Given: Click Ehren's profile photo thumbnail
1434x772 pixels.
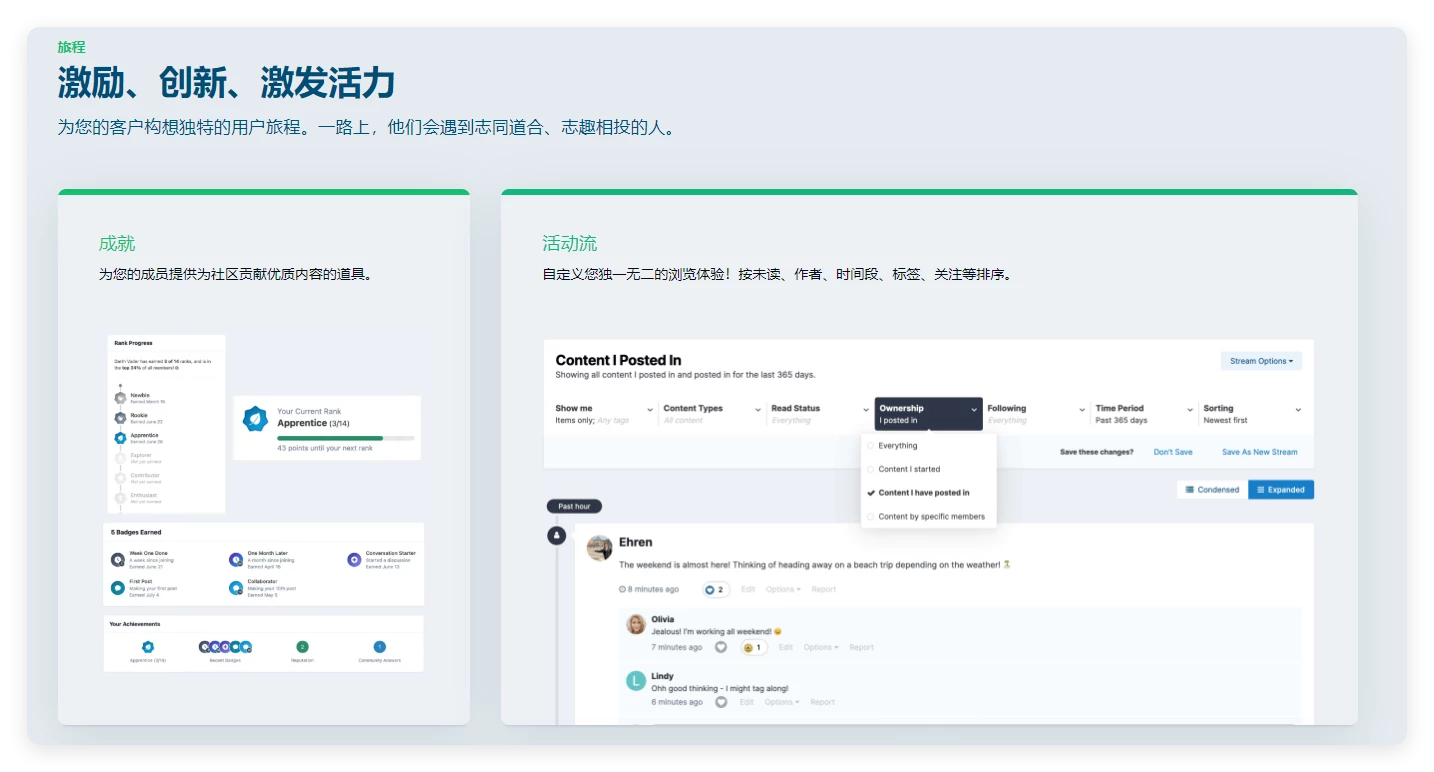Looking at the screenshot, I should (x=600, y=548).
